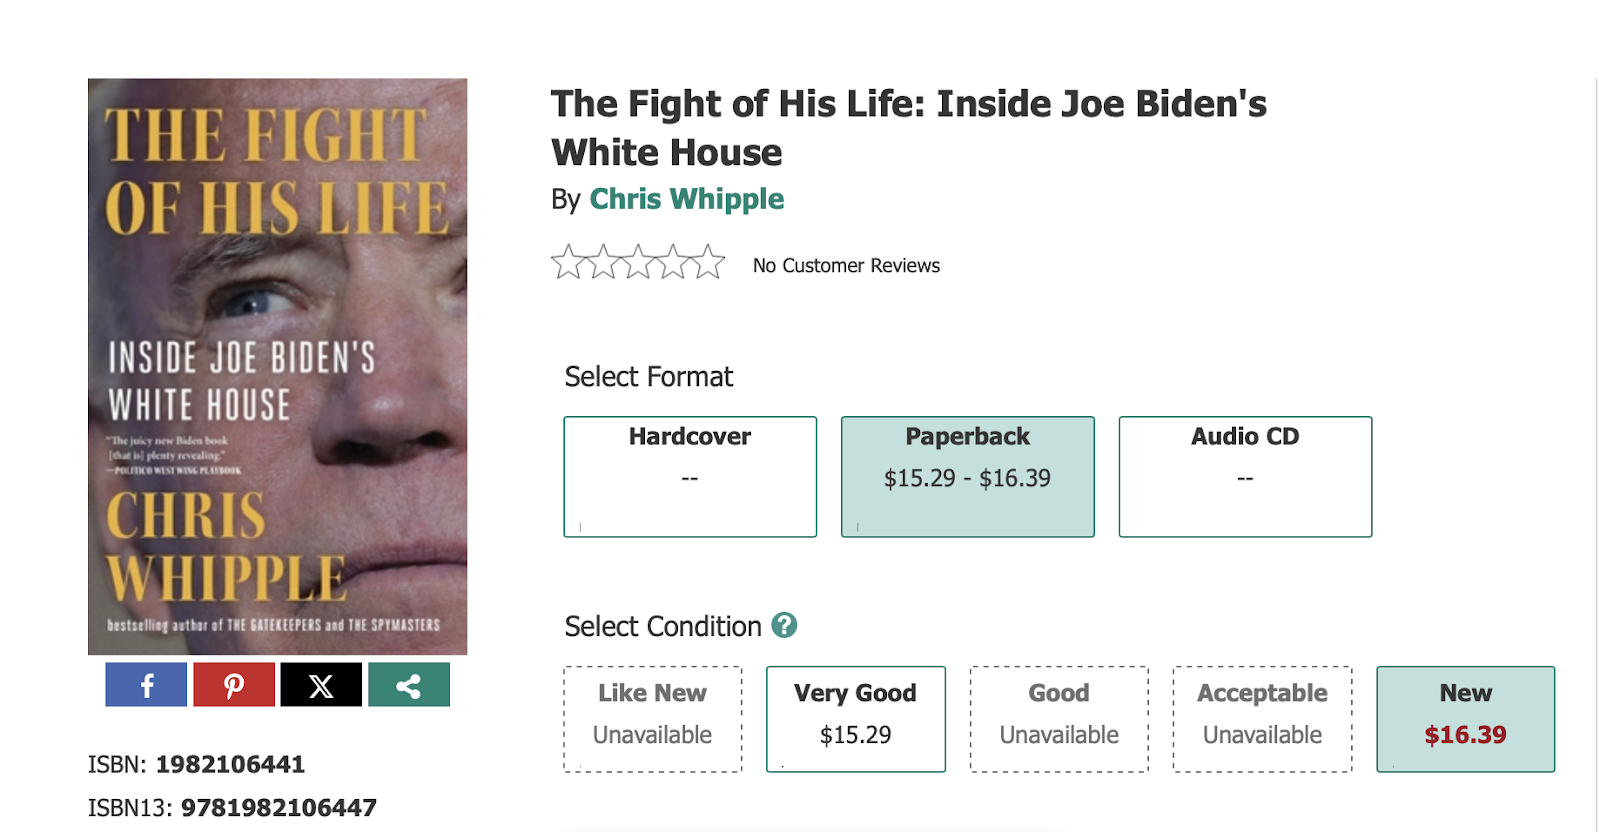The height and width of the screenshot is (832, 1600).
Task: Pick the Very Good condition at $15.29
Action: pos(855,718)
